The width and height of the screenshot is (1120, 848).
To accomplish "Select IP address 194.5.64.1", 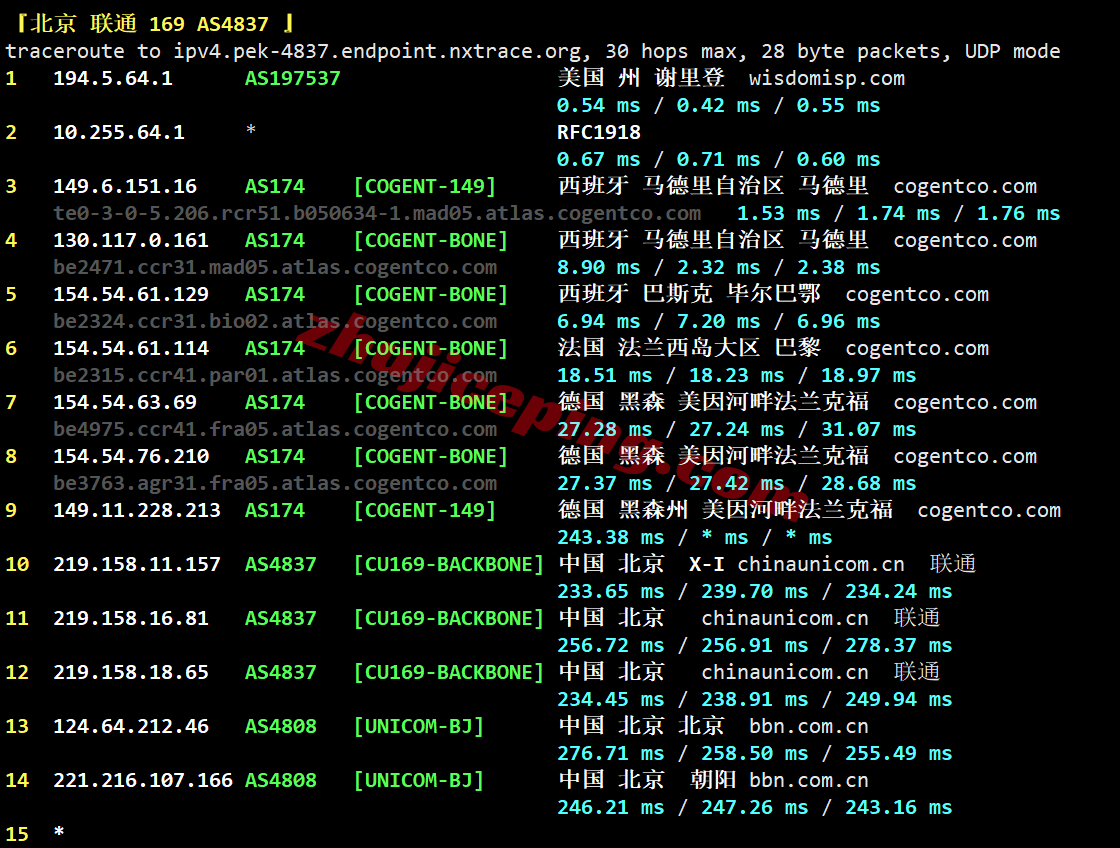I will (x=113, y=78).
